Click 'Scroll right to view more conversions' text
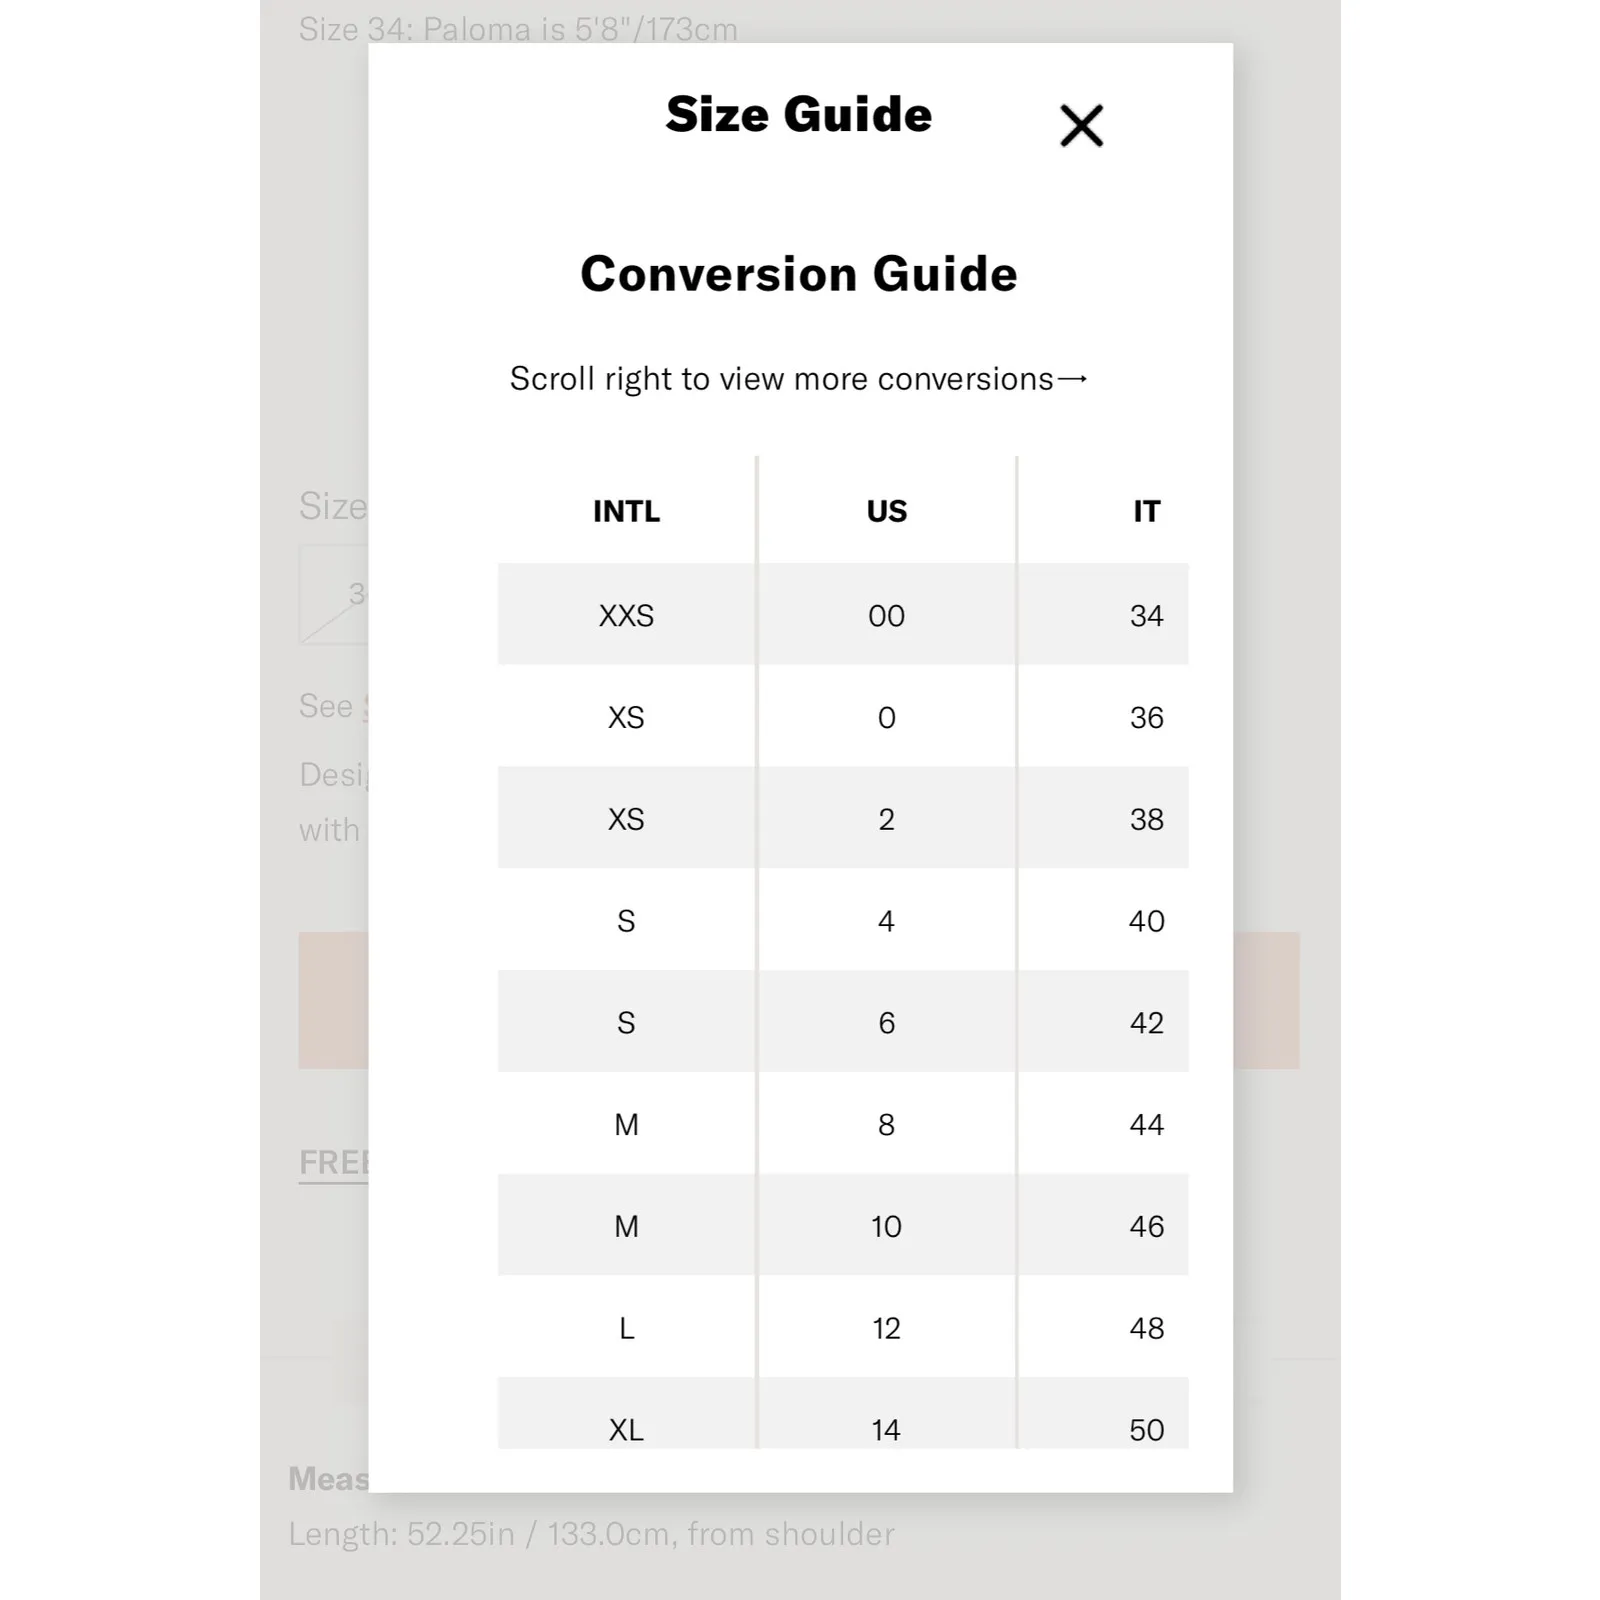The image size is (1600, 1600). pos(781,379)
